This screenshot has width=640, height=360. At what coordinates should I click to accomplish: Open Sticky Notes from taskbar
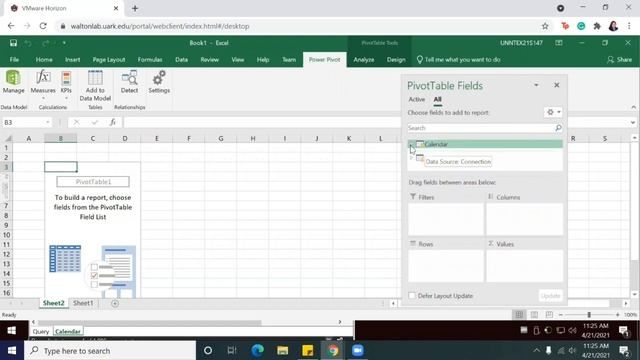(x=307, y=351)
